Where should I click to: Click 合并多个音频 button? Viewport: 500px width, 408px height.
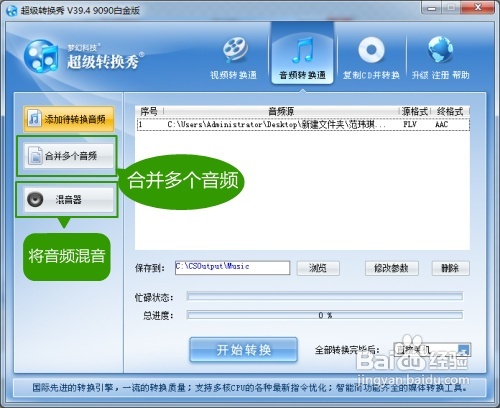coord(69,156)
